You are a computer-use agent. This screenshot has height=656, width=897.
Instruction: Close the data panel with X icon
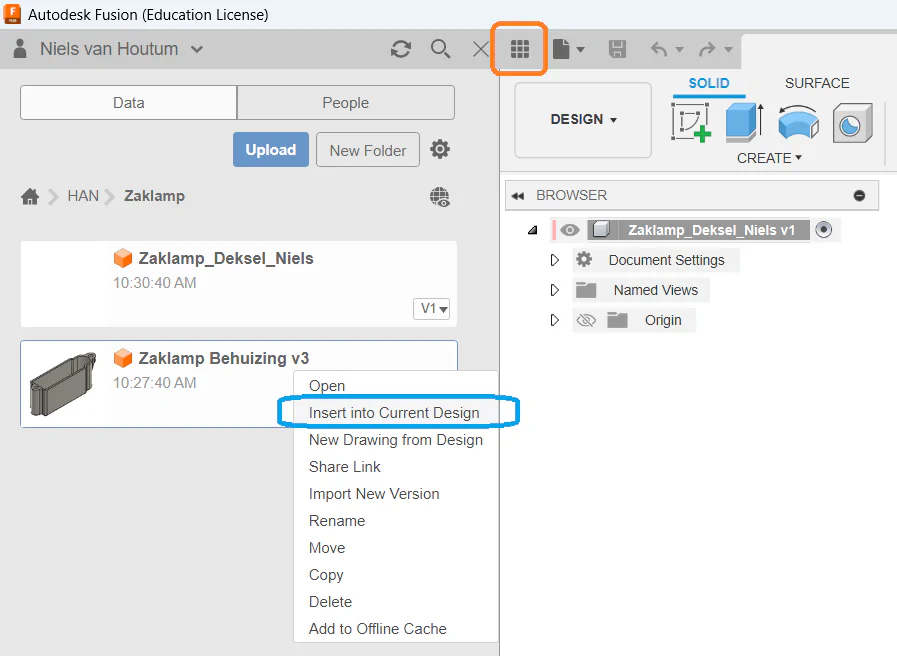coord(481,49)
